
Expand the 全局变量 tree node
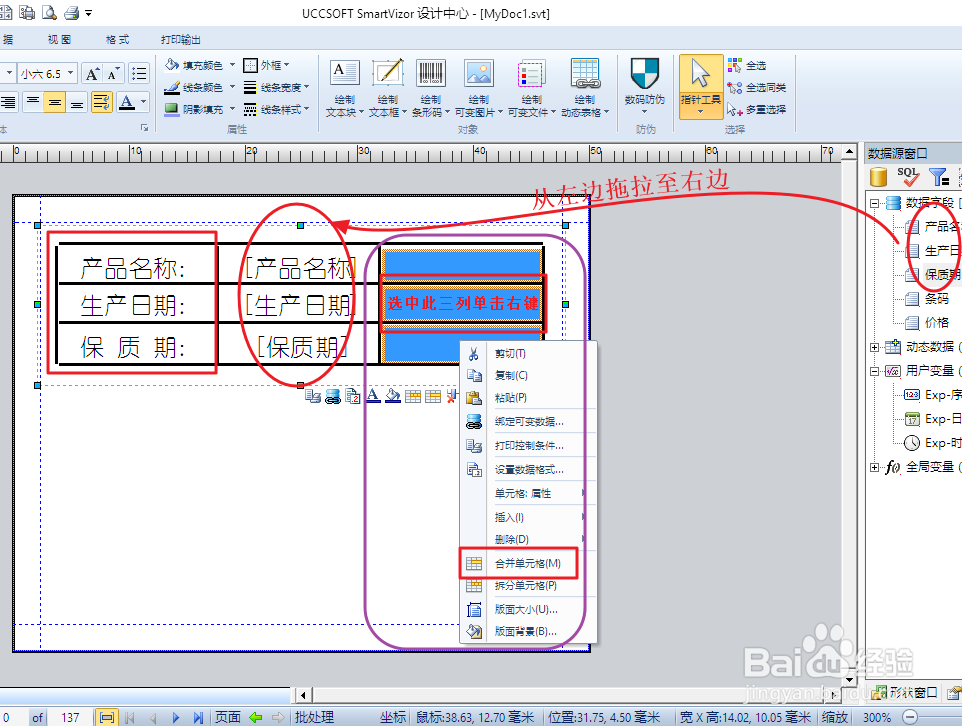(x=874, y=467)
